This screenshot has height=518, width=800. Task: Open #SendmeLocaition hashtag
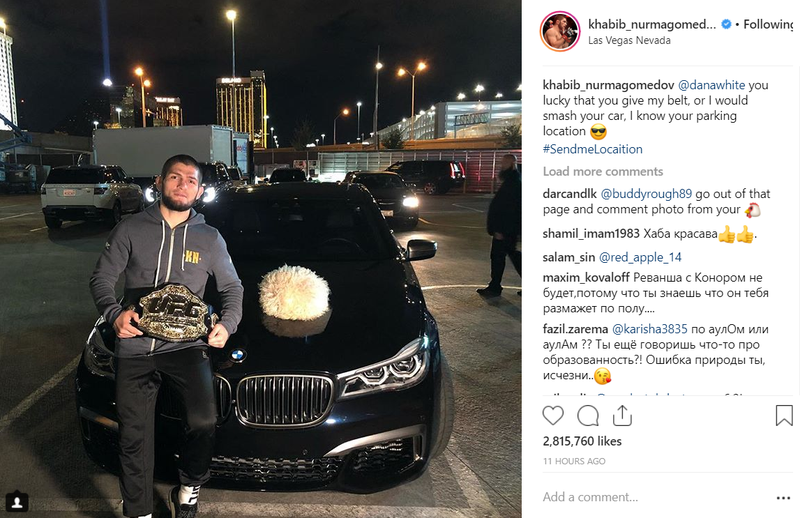click(592, 150)
